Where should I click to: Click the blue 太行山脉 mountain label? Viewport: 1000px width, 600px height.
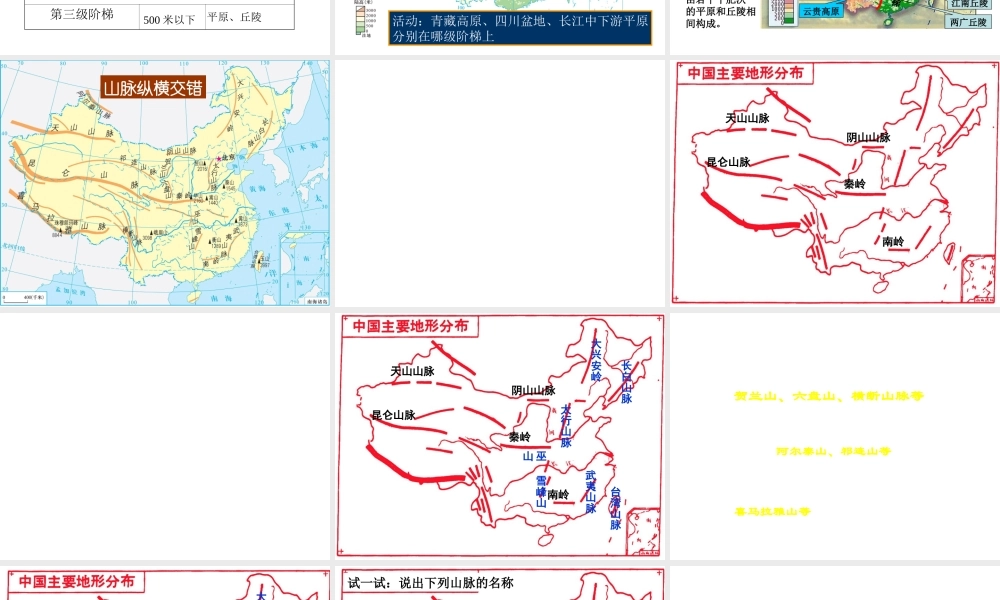(566, 426)
